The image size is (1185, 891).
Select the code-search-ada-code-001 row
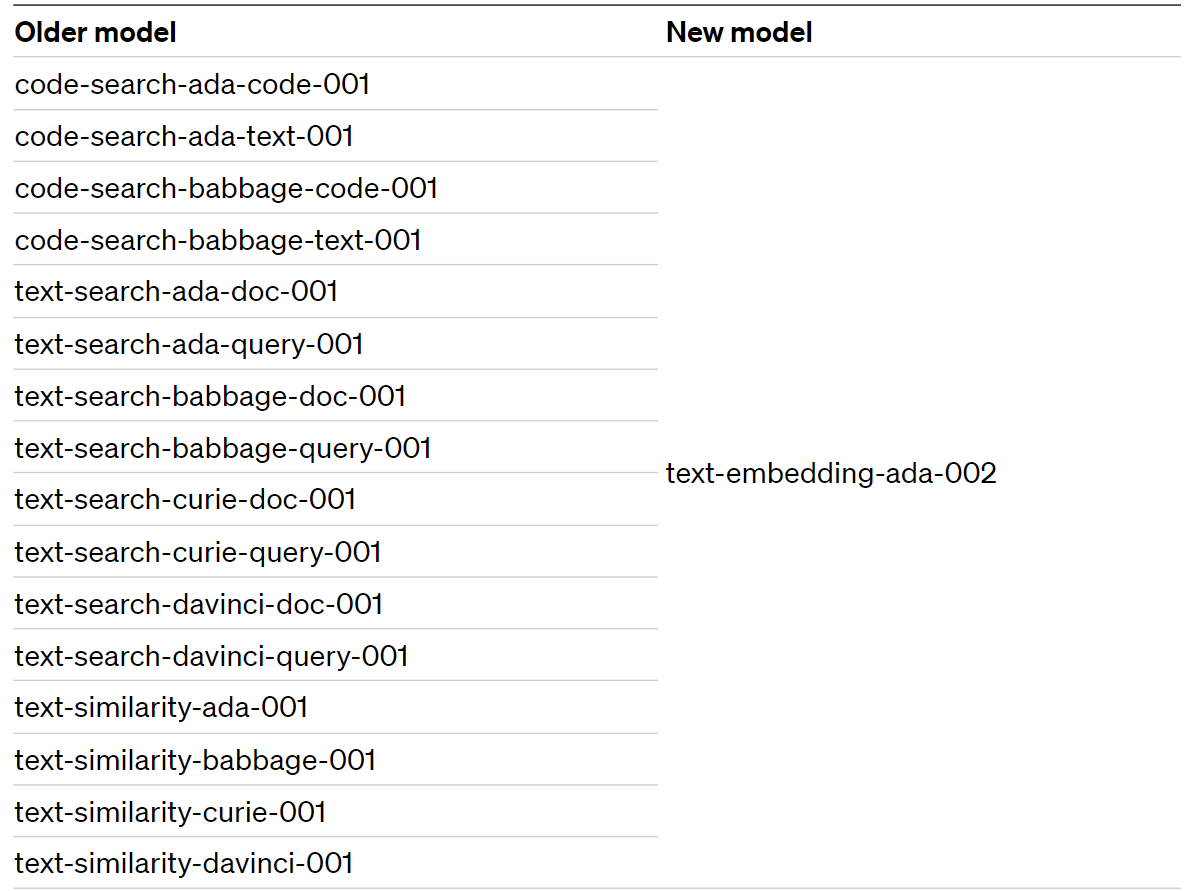(192, 84)
